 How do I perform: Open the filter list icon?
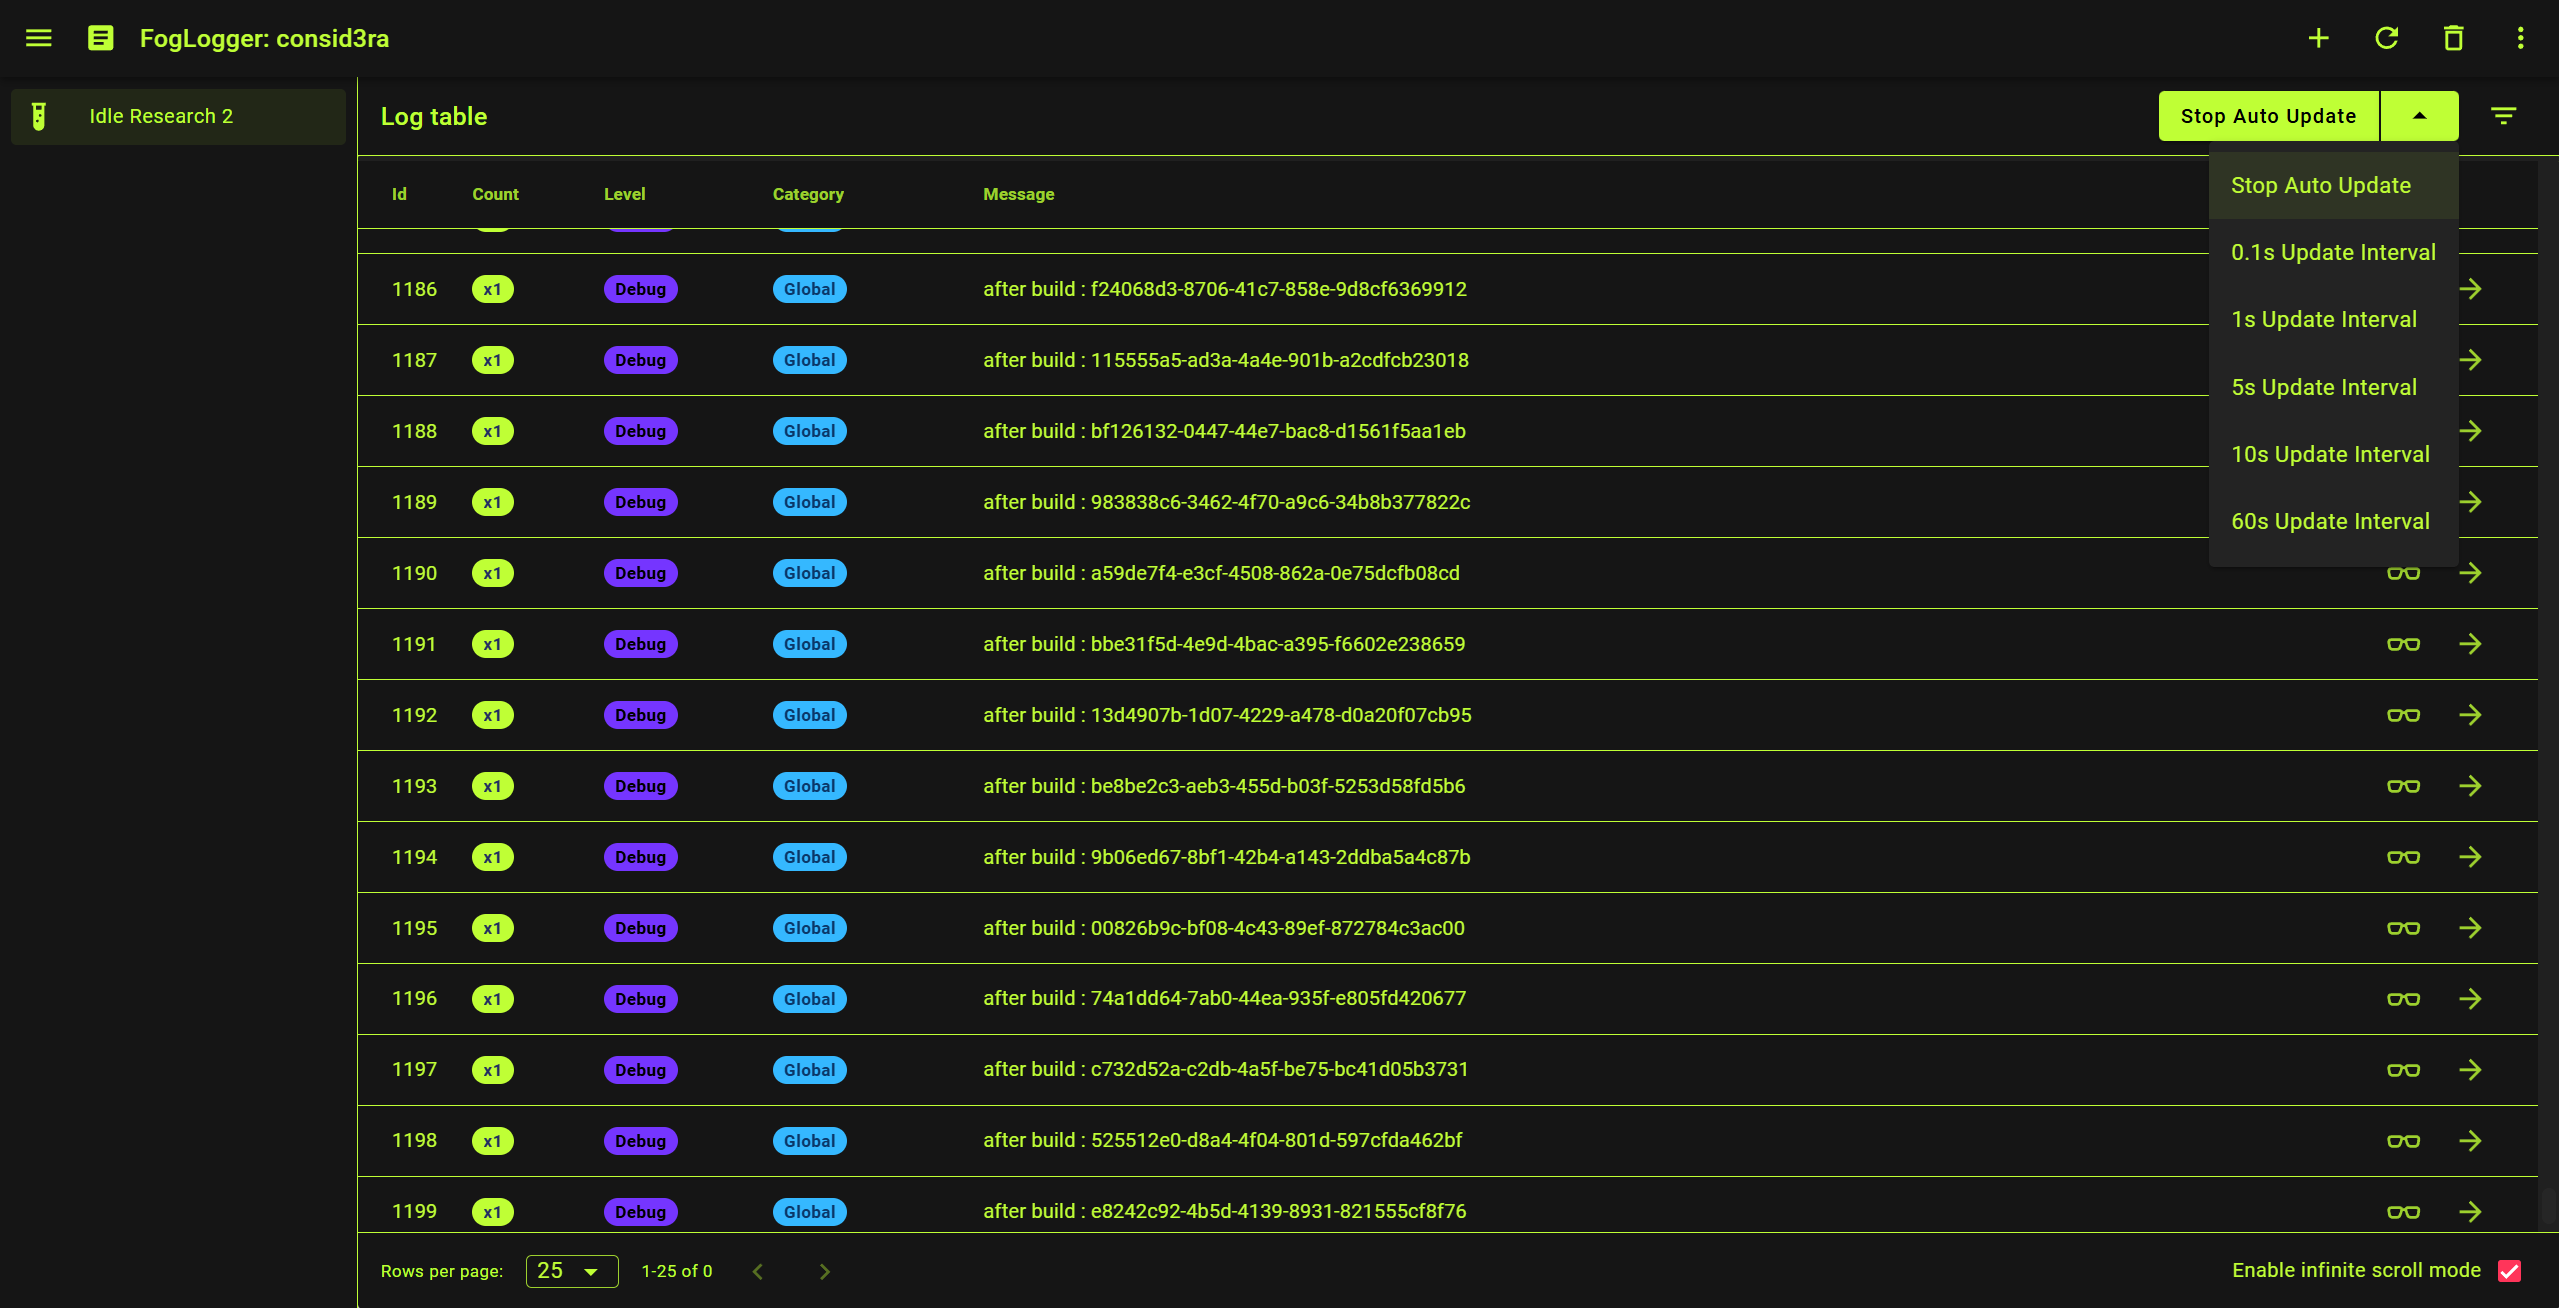click(2503, 116)
